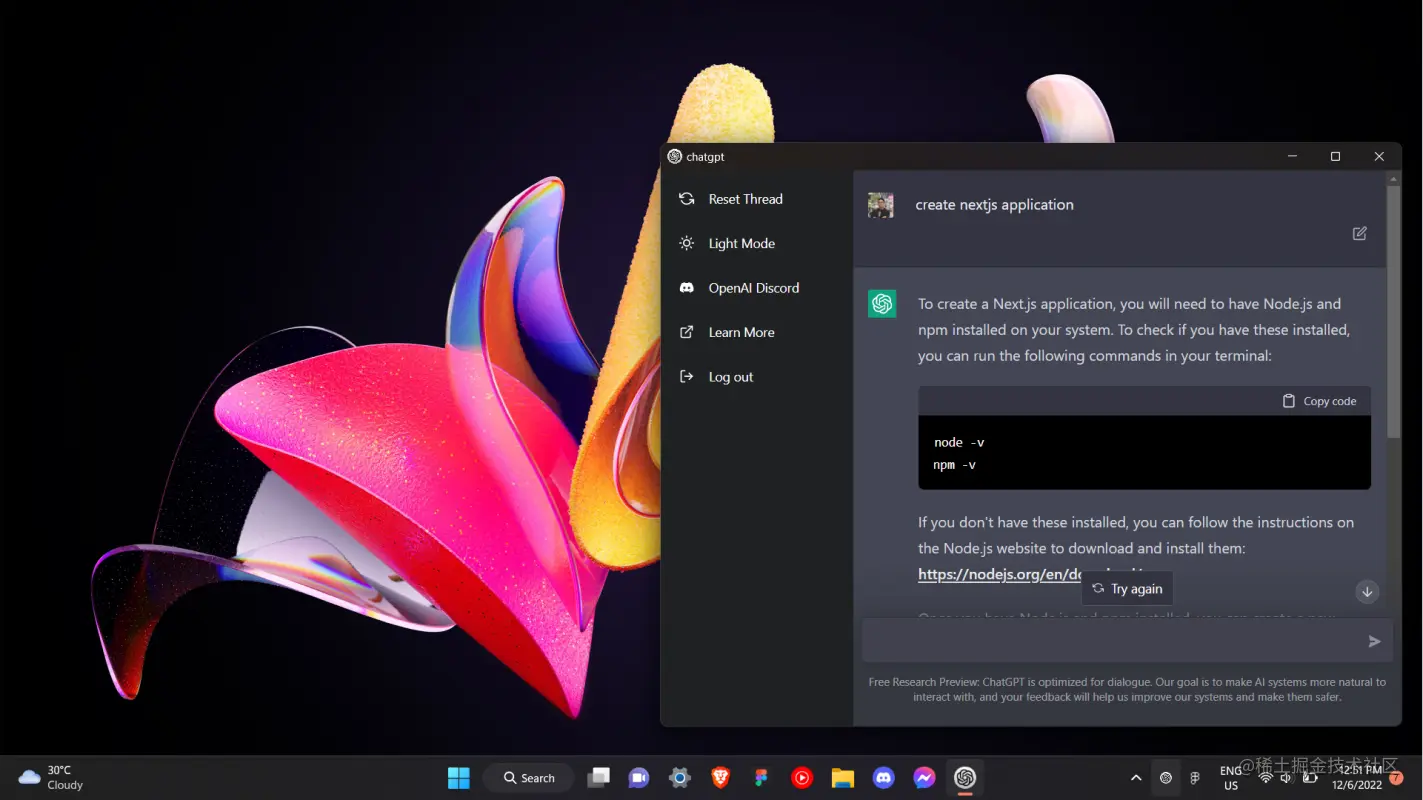Open Figma from the taskbar

coord(761,778)
